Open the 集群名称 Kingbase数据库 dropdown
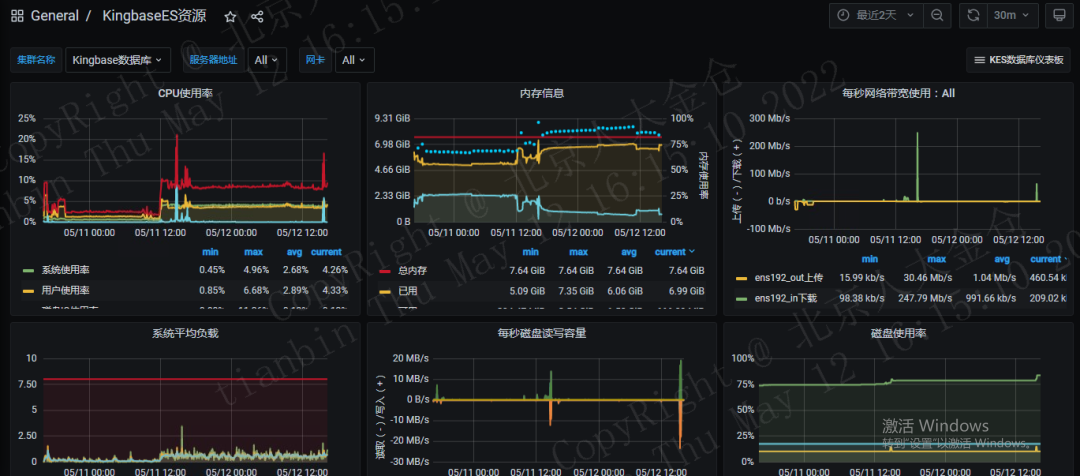Viewport: 1080px width, 476px height. 118,60
